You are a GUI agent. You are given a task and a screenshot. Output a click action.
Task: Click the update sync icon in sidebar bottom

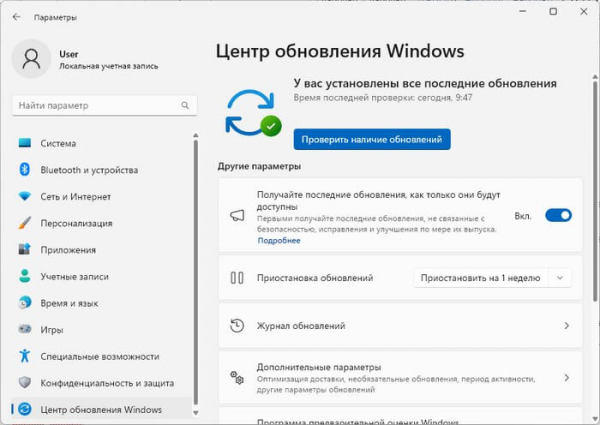pyautogui.click(x=25, y=409)
